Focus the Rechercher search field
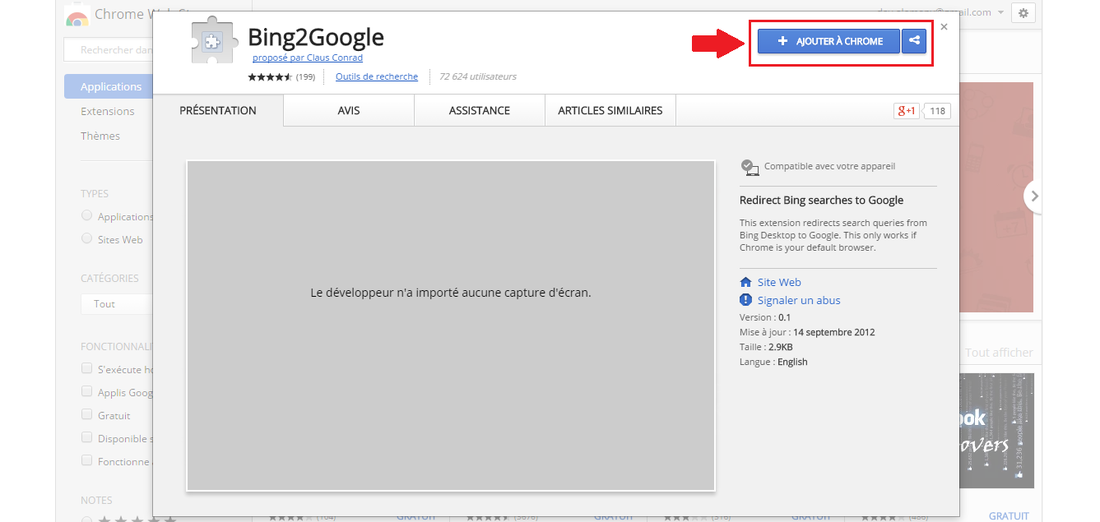The height and width of the screenshot is (522, 1100). 109,51
